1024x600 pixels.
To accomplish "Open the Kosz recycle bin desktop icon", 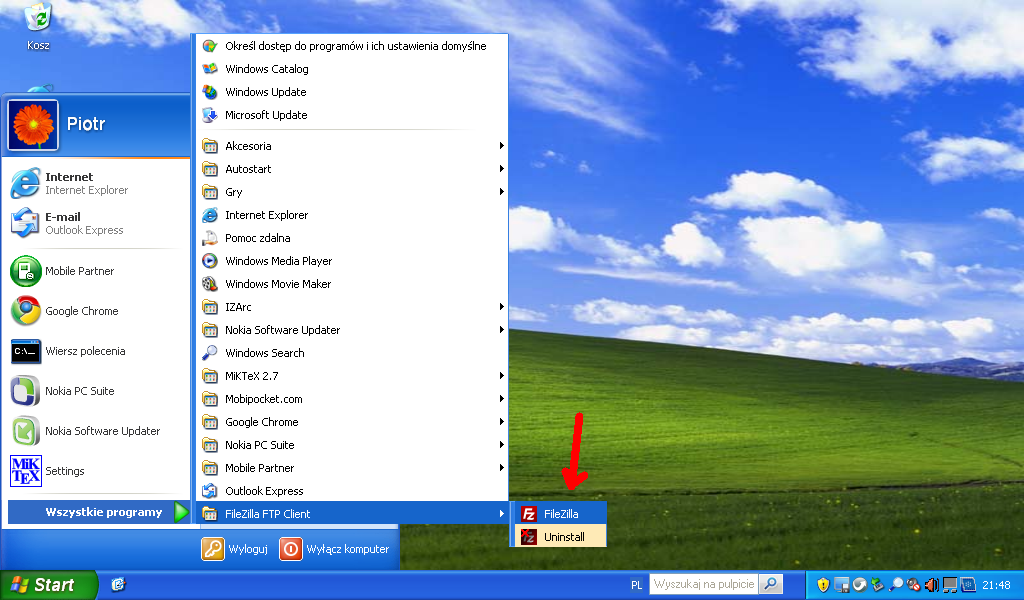I will tap(38, 26).
